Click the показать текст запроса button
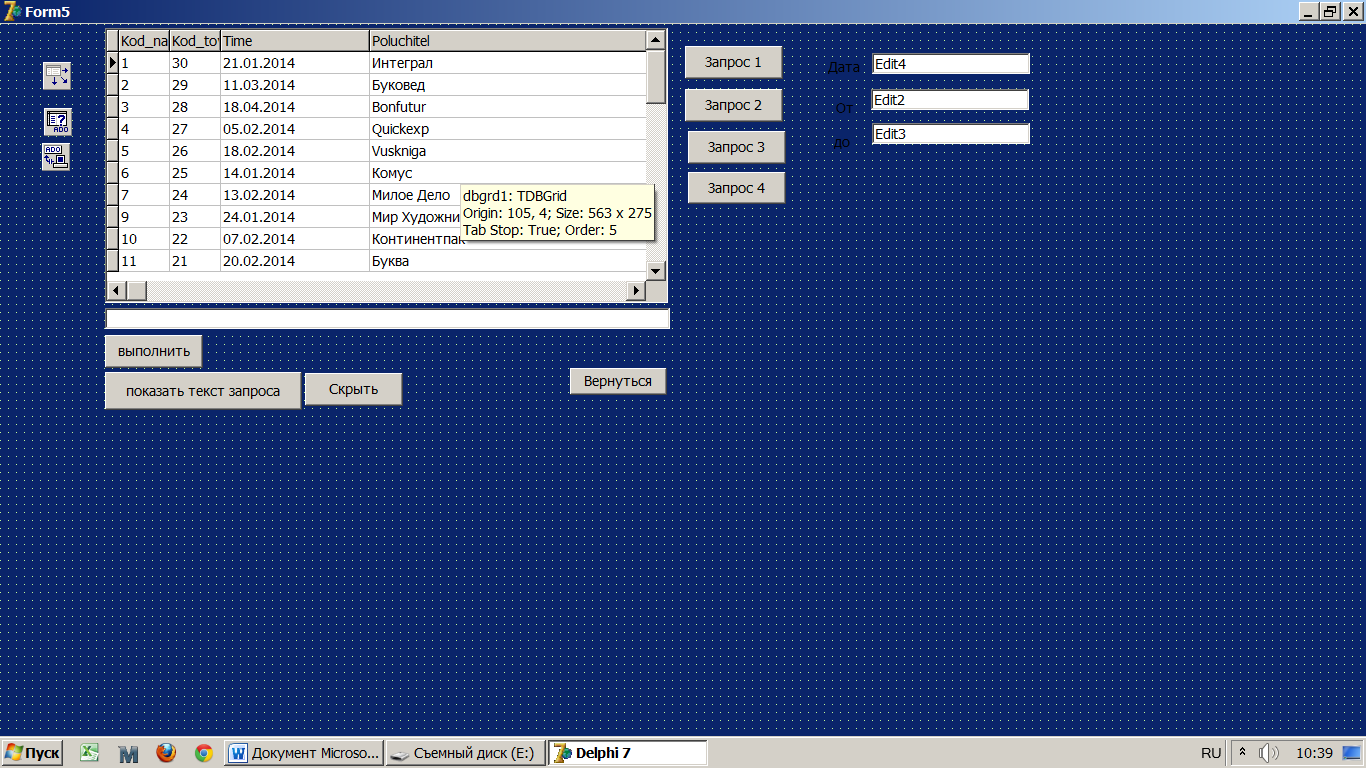 pyautogui.click(x=203, y=391)
